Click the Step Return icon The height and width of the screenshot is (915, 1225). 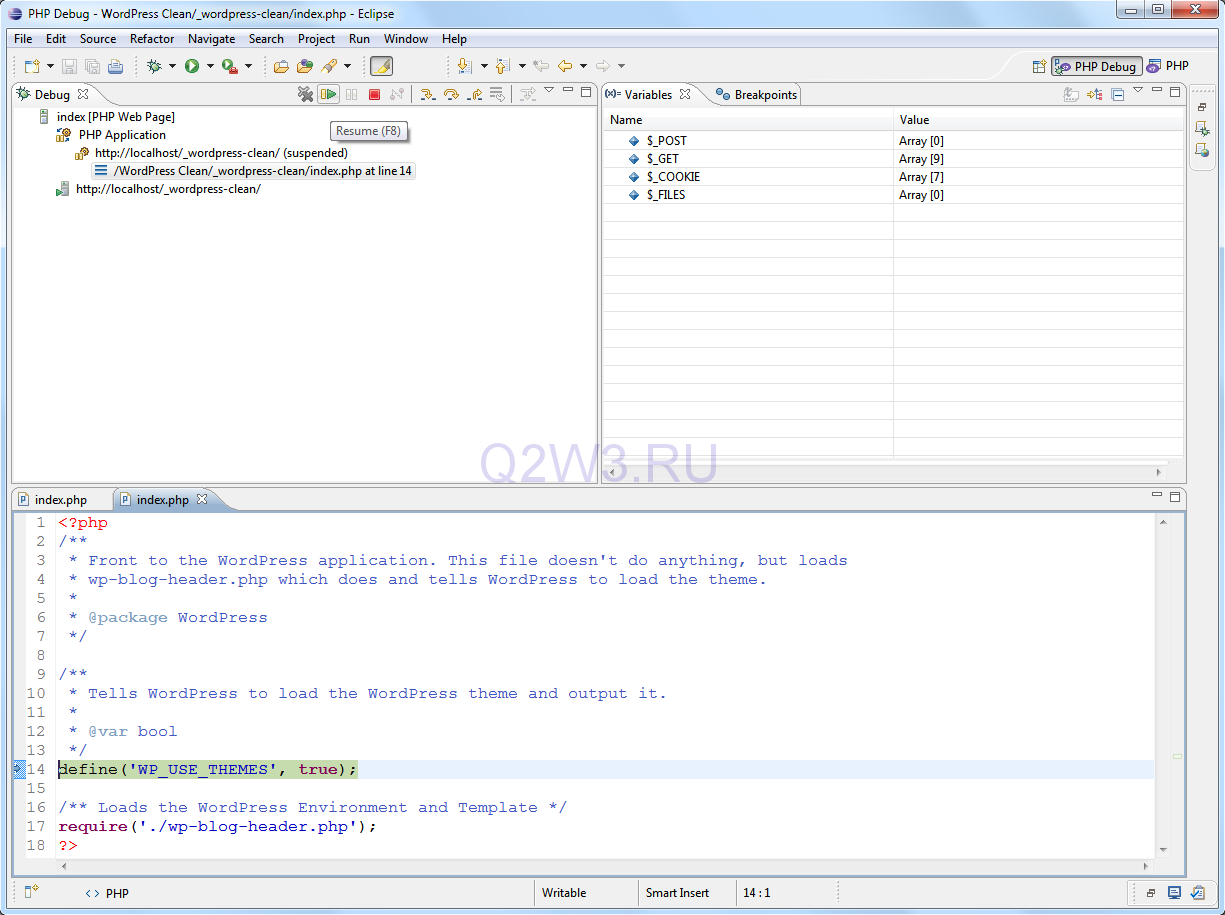click(475, 94)
